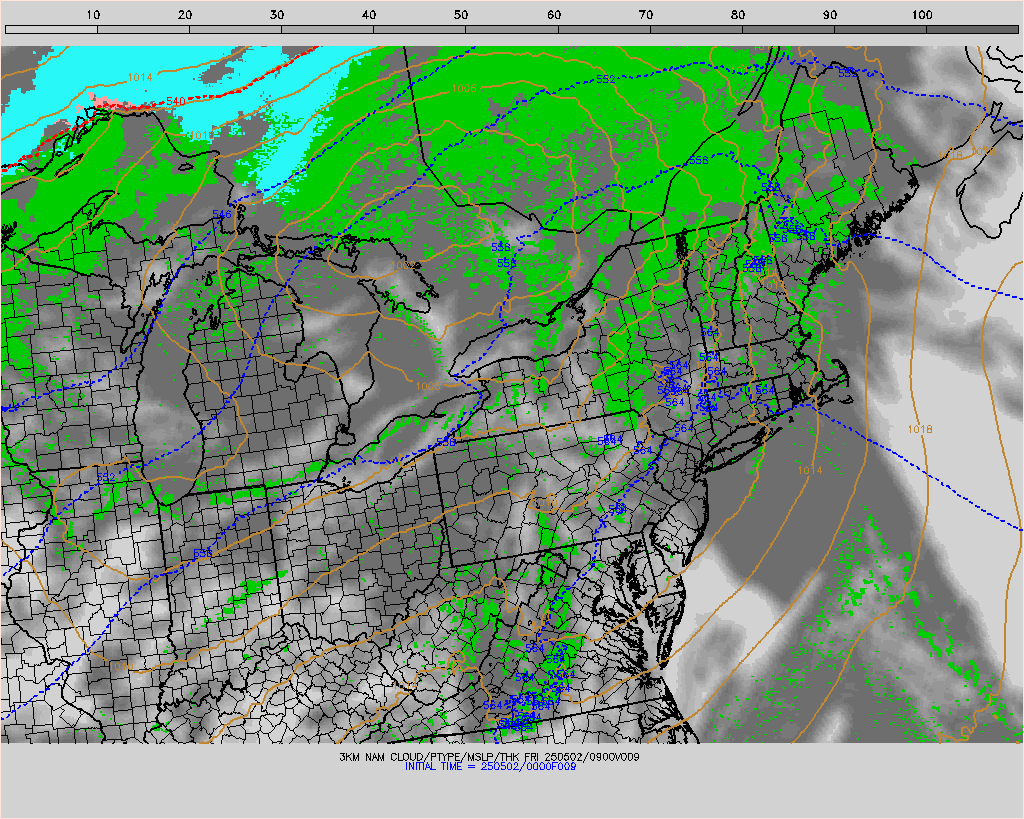Click the "20" label on the cloud scale
1024x819 pixels.
pyautogui.click(x=185, y=14)
